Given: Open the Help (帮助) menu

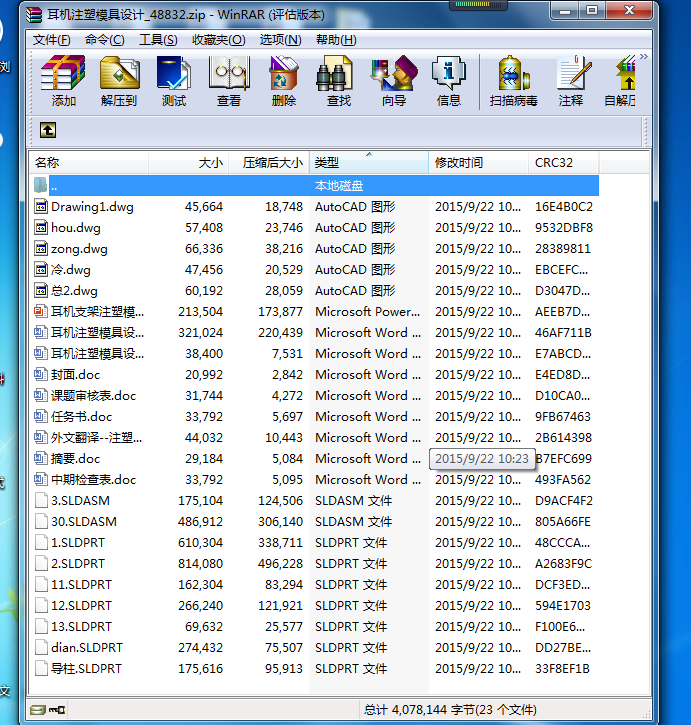Looking at the screenshot, I should [336, 40].
